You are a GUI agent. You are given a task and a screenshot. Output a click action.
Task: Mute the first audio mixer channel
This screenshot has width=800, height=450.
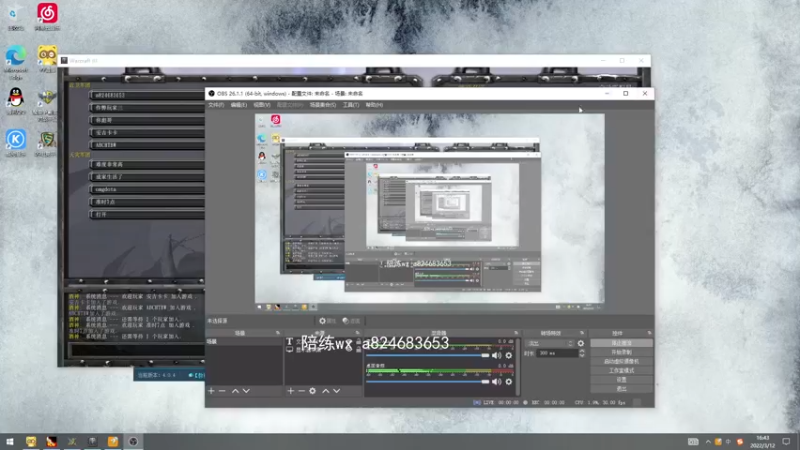click(x=496, y=356)
